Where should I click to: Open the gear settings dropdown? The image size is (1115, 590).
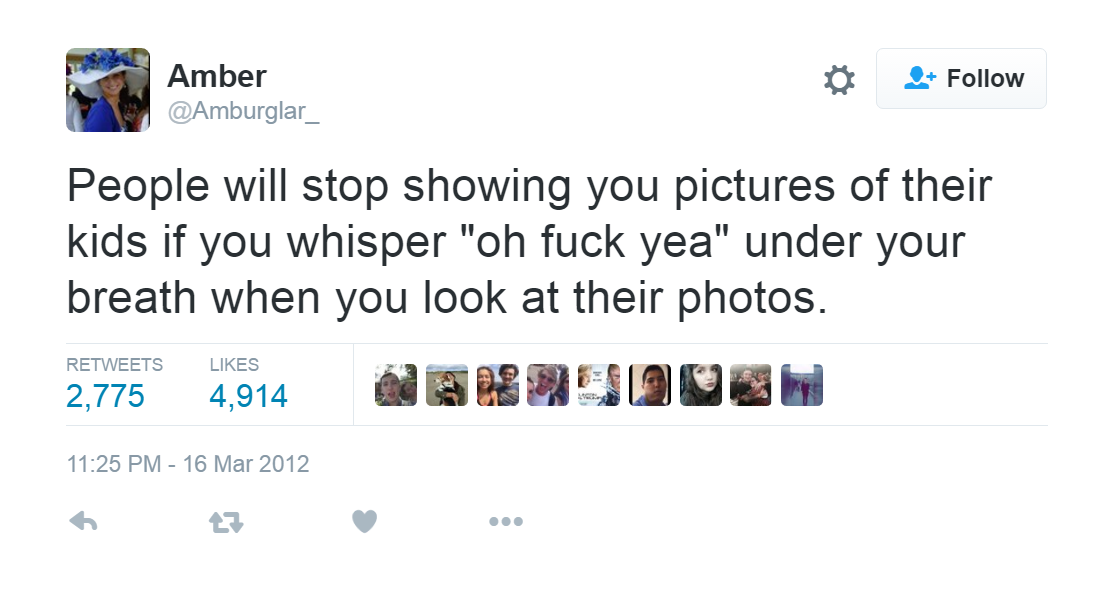838,80
